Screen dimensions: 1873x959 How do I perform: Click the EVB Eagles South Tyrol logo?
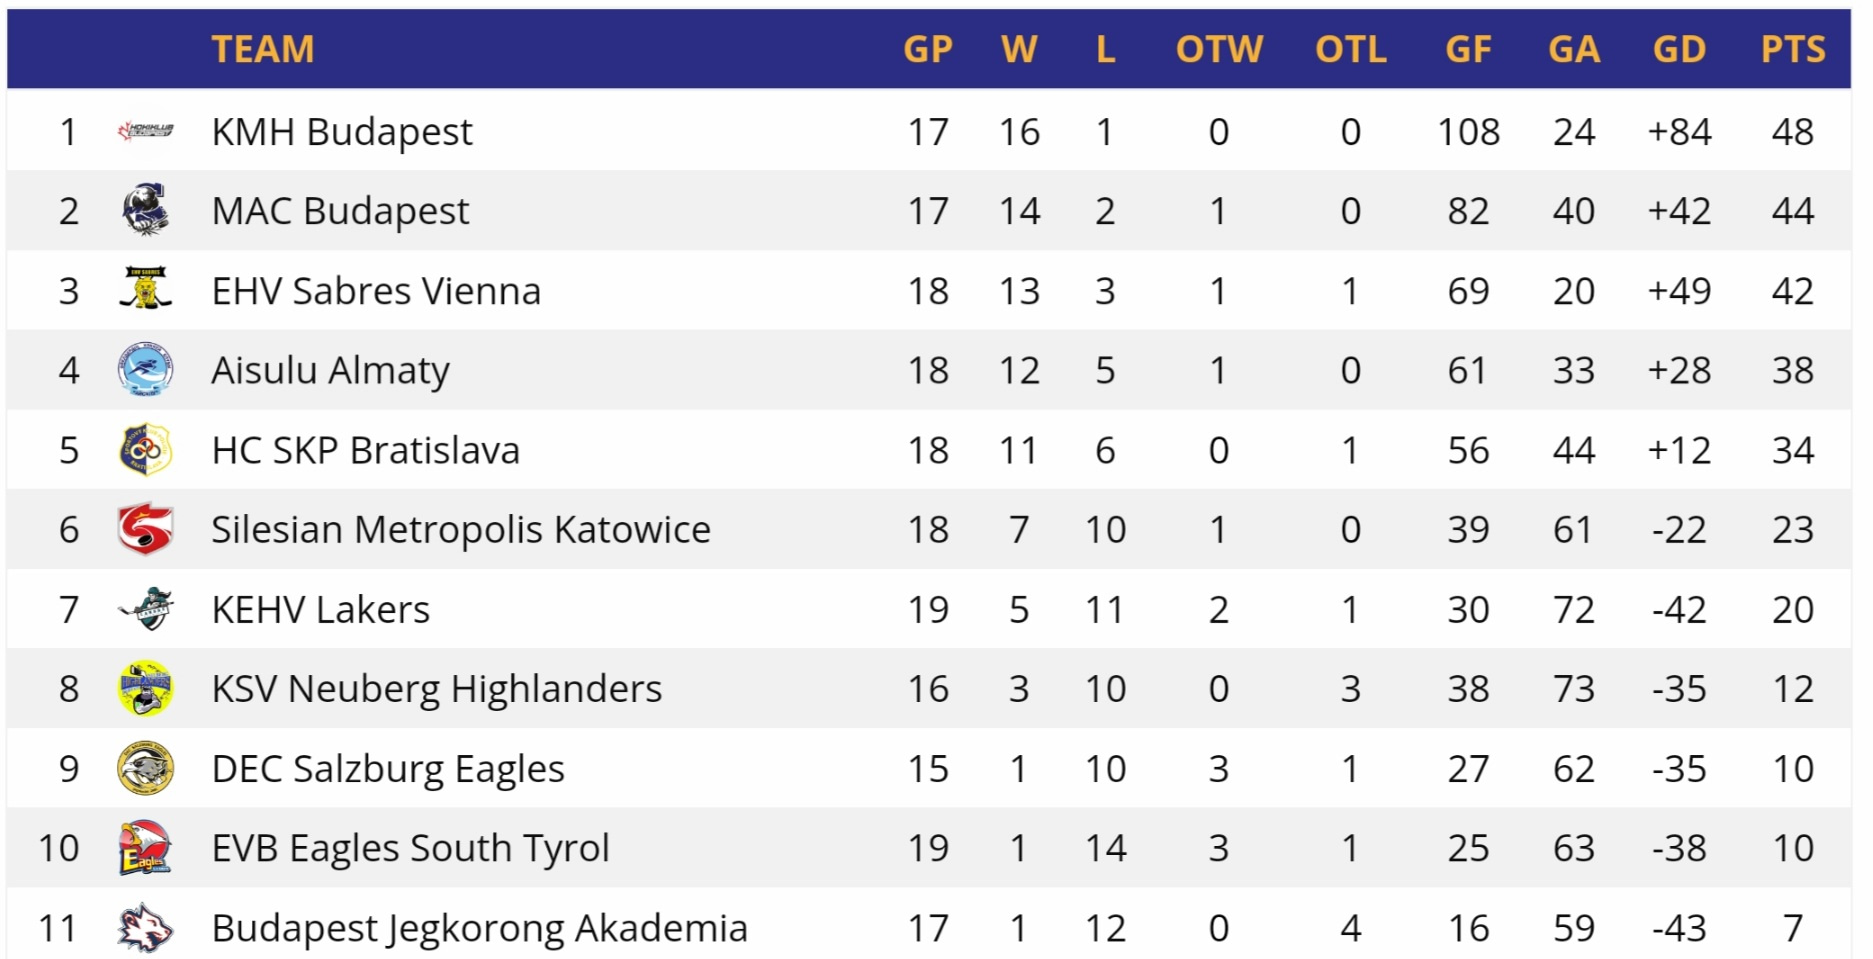click(x=145, y=847)
